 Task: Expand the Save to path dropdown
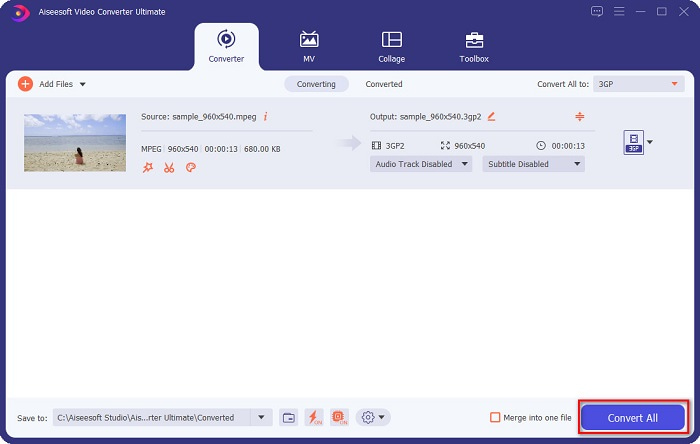tap(262, 417)
